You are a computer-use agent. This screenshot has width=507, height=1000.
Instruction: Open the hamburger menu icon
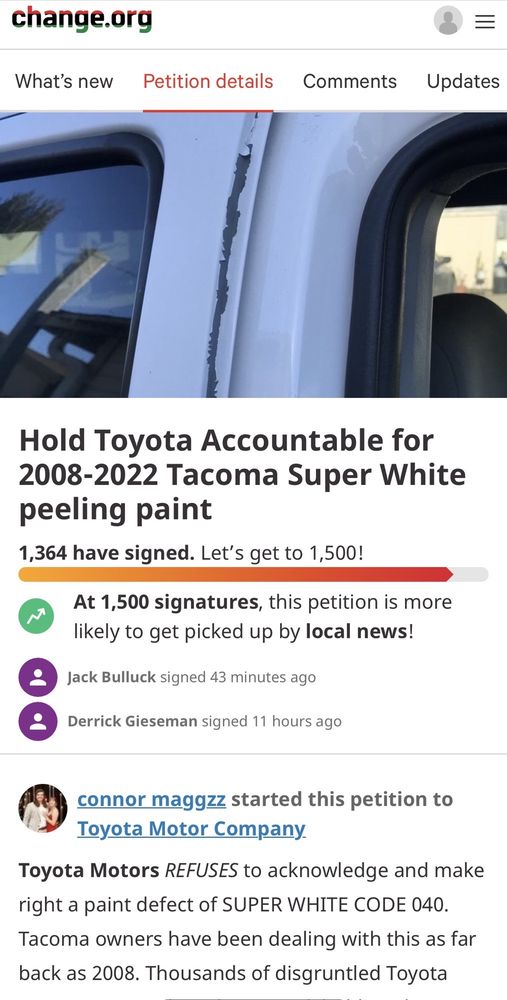485,22
